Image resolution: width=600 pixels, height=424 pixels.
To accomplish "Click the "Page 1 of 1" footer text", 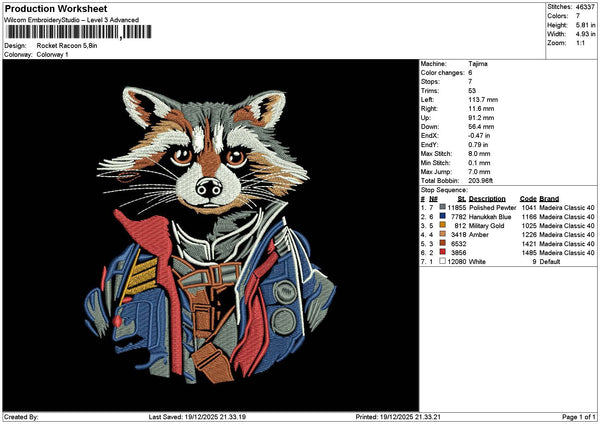I will point(579,417).
